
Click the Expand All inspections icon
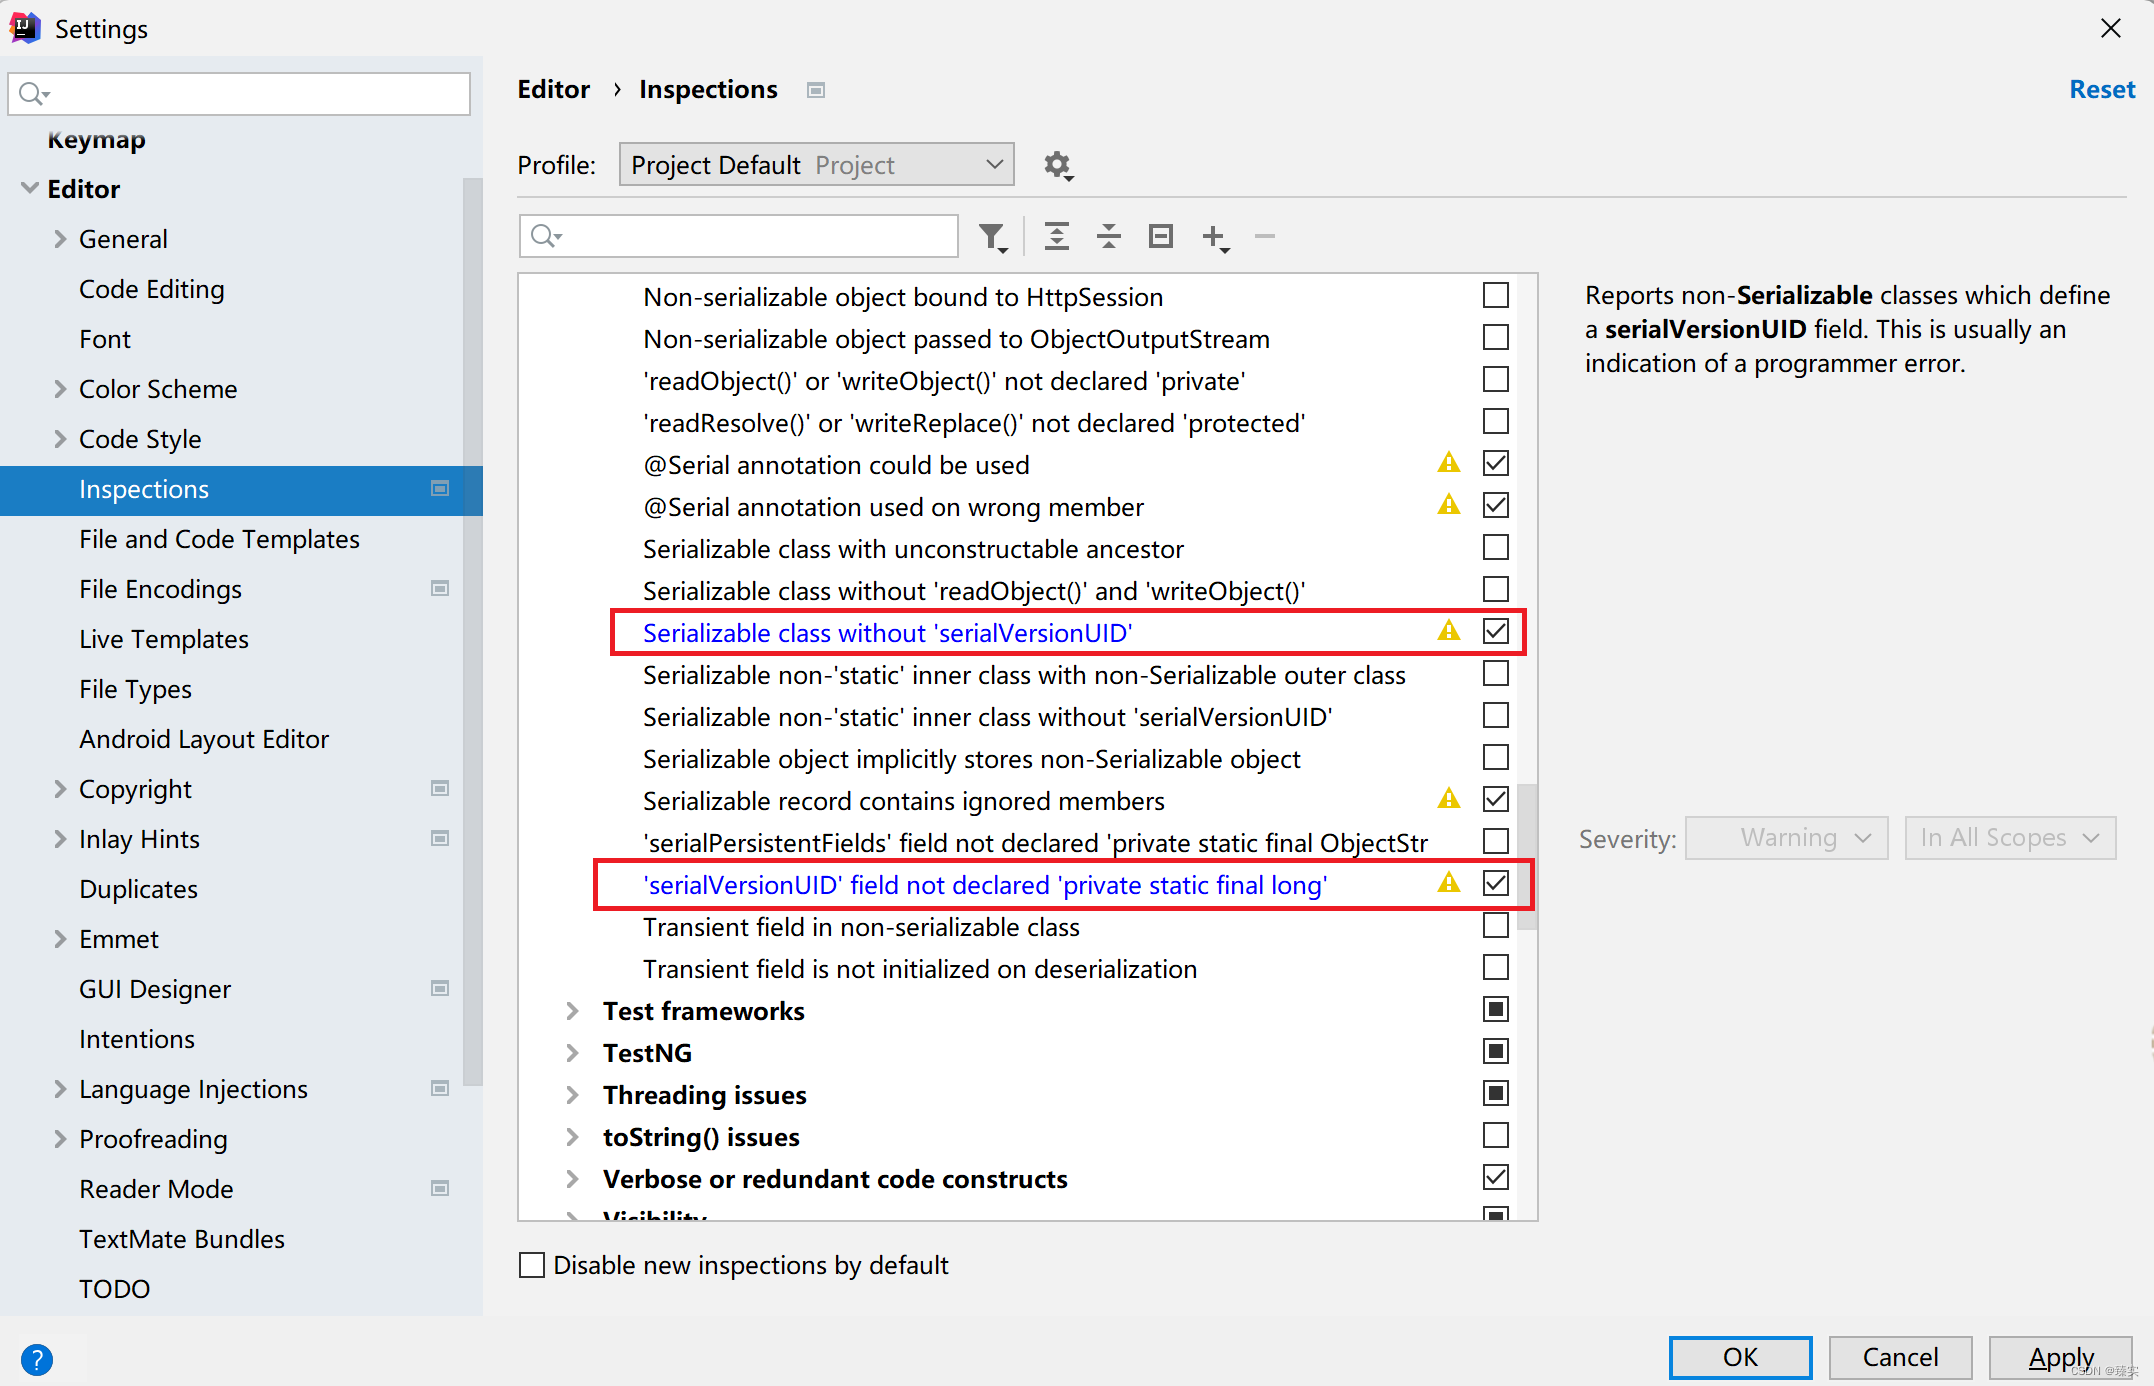(1056, 237)
